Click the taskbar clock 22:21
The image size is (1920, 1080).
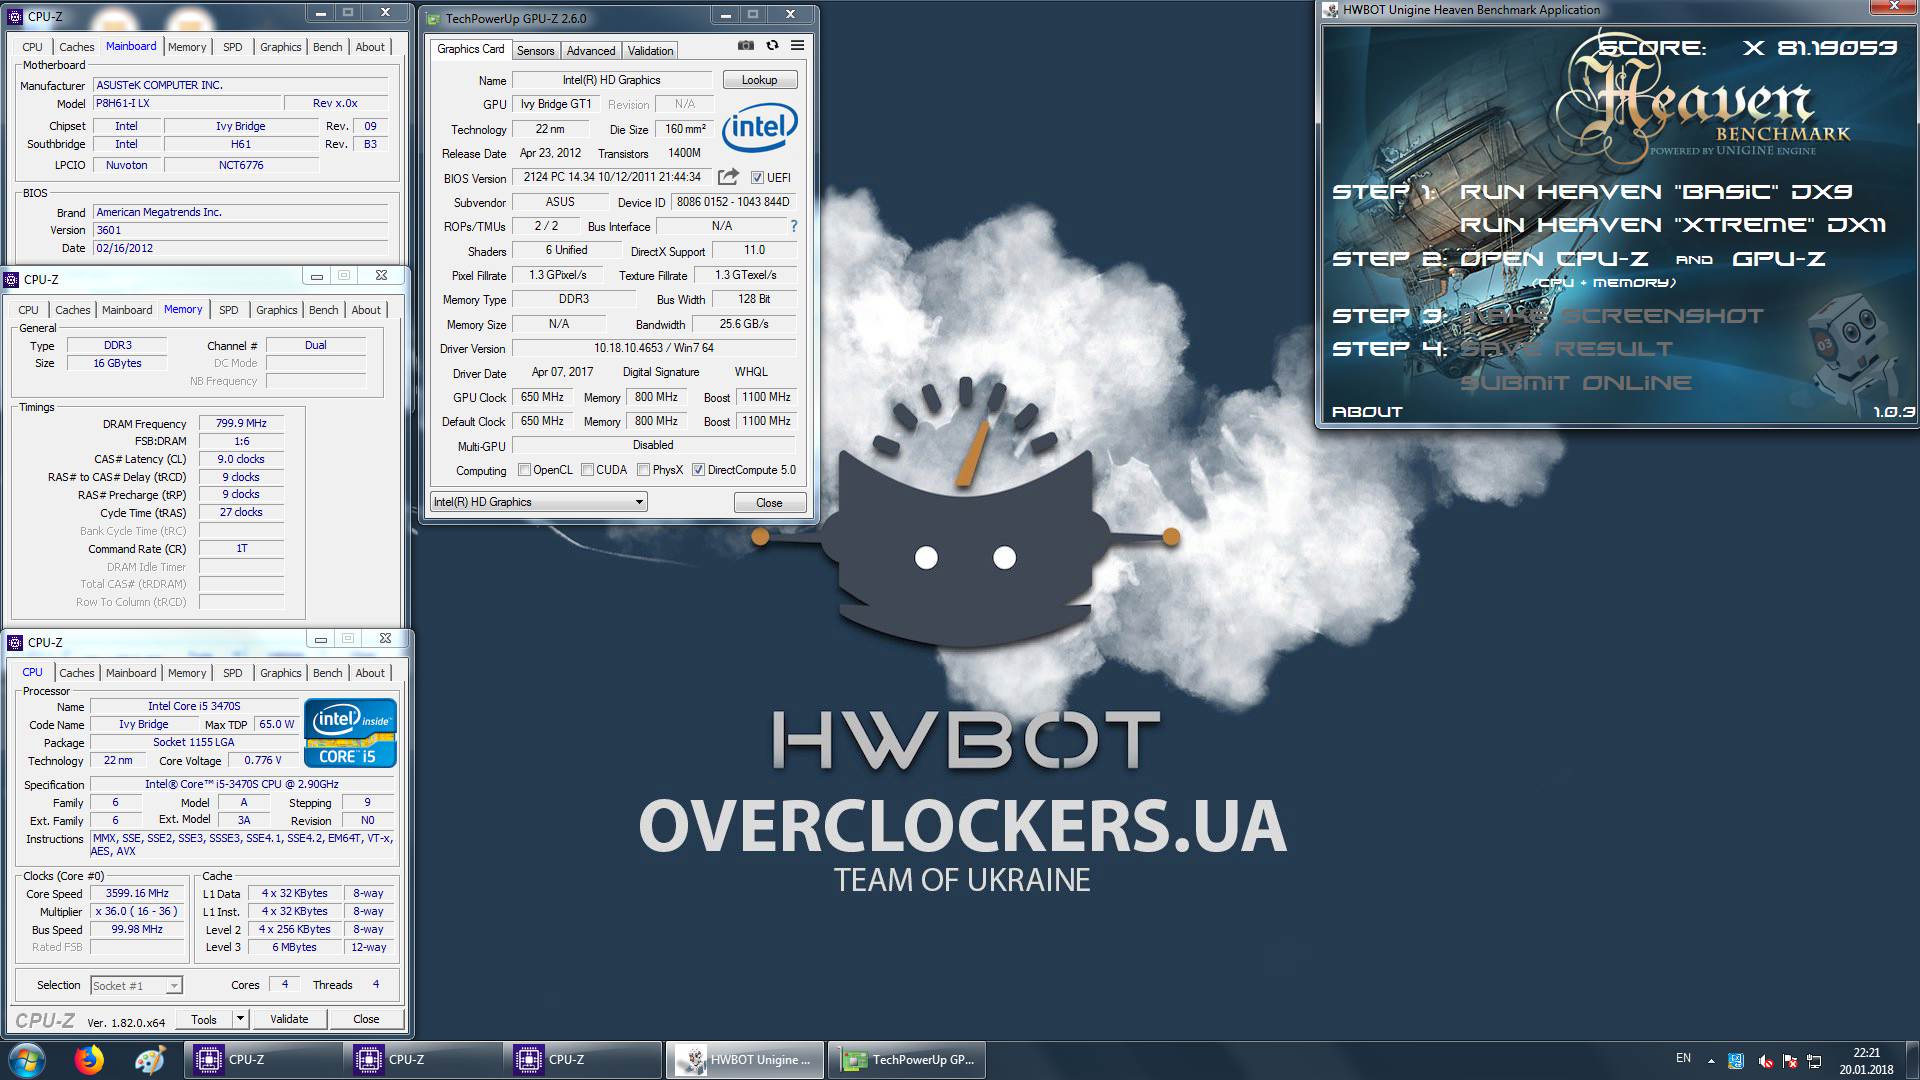click(1866, 1052)
